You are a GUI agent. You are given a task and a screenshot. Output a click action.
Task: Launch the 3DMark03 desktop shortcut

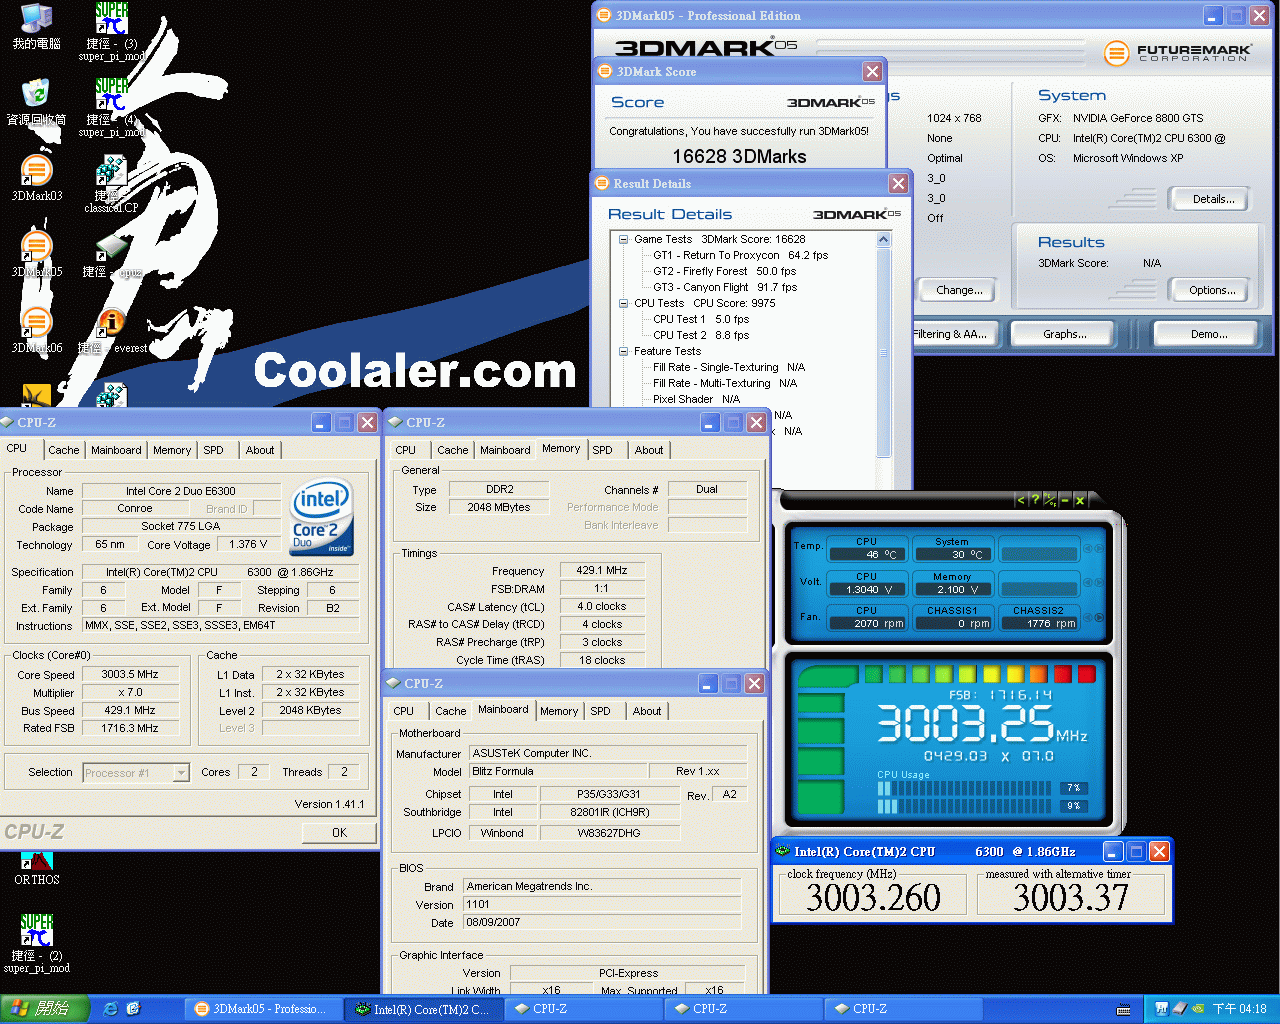[36, 178]
